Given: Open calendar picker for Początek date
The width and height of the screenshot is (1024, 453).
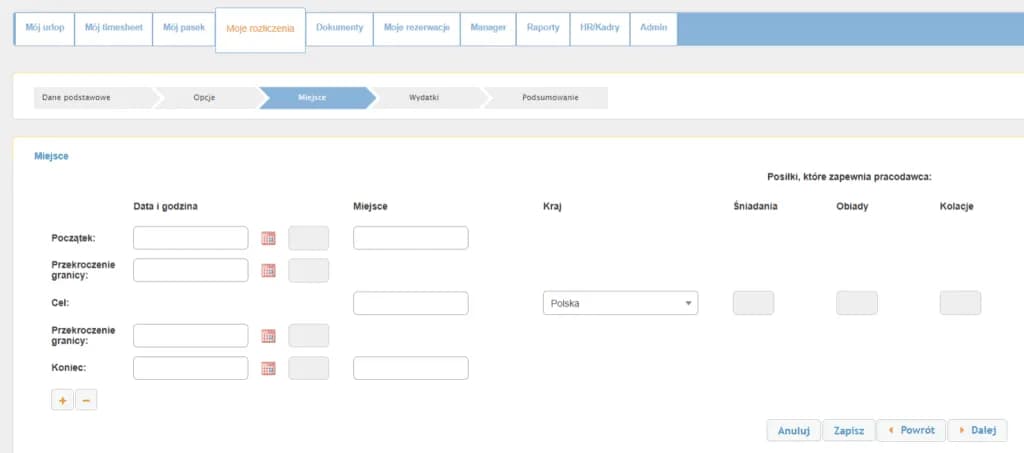Looking at the screenshot, I should pyautogui.click(x=267, y=238).
